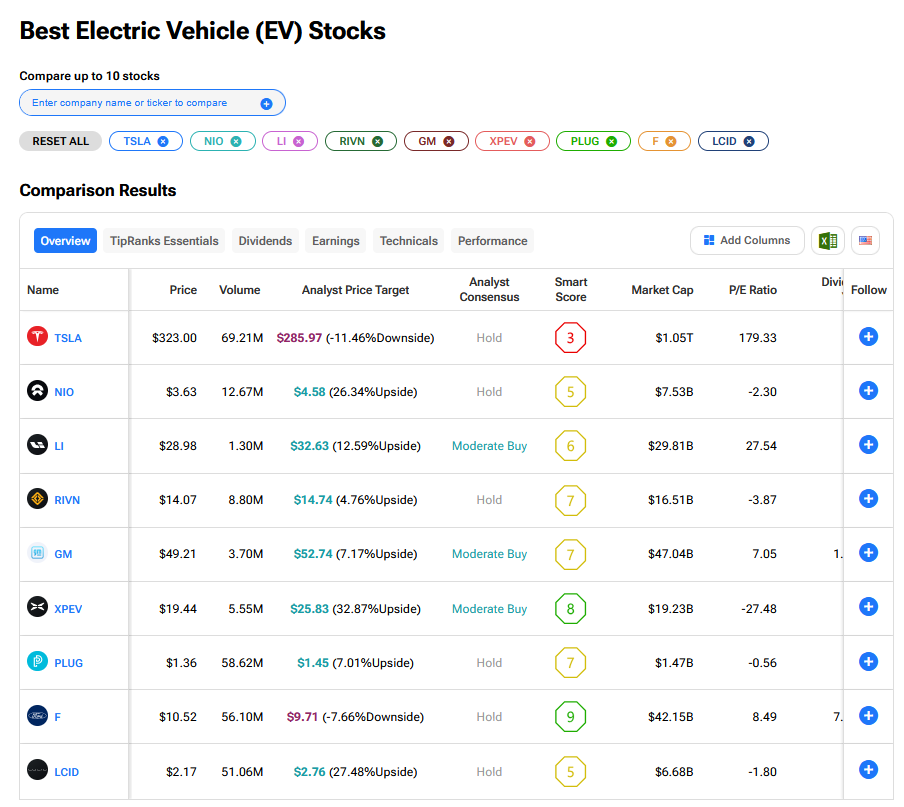The width and height of the screenshot is (904, 807).
Task: Follow LCID with plus icon
Action: click(x=868, y=770)
